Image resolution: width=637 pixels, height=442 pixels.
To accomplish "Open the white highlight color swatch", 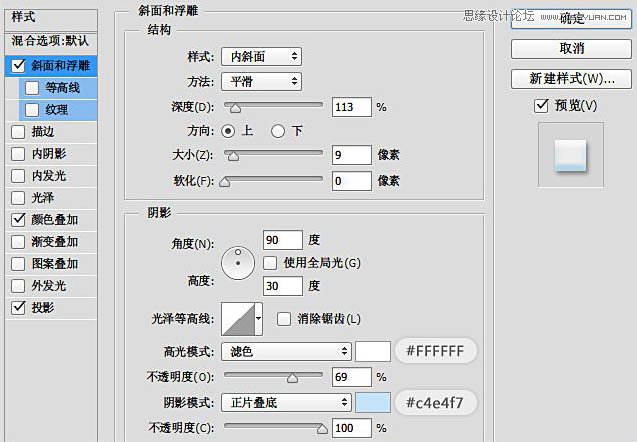I will click(x=373, y=351).
